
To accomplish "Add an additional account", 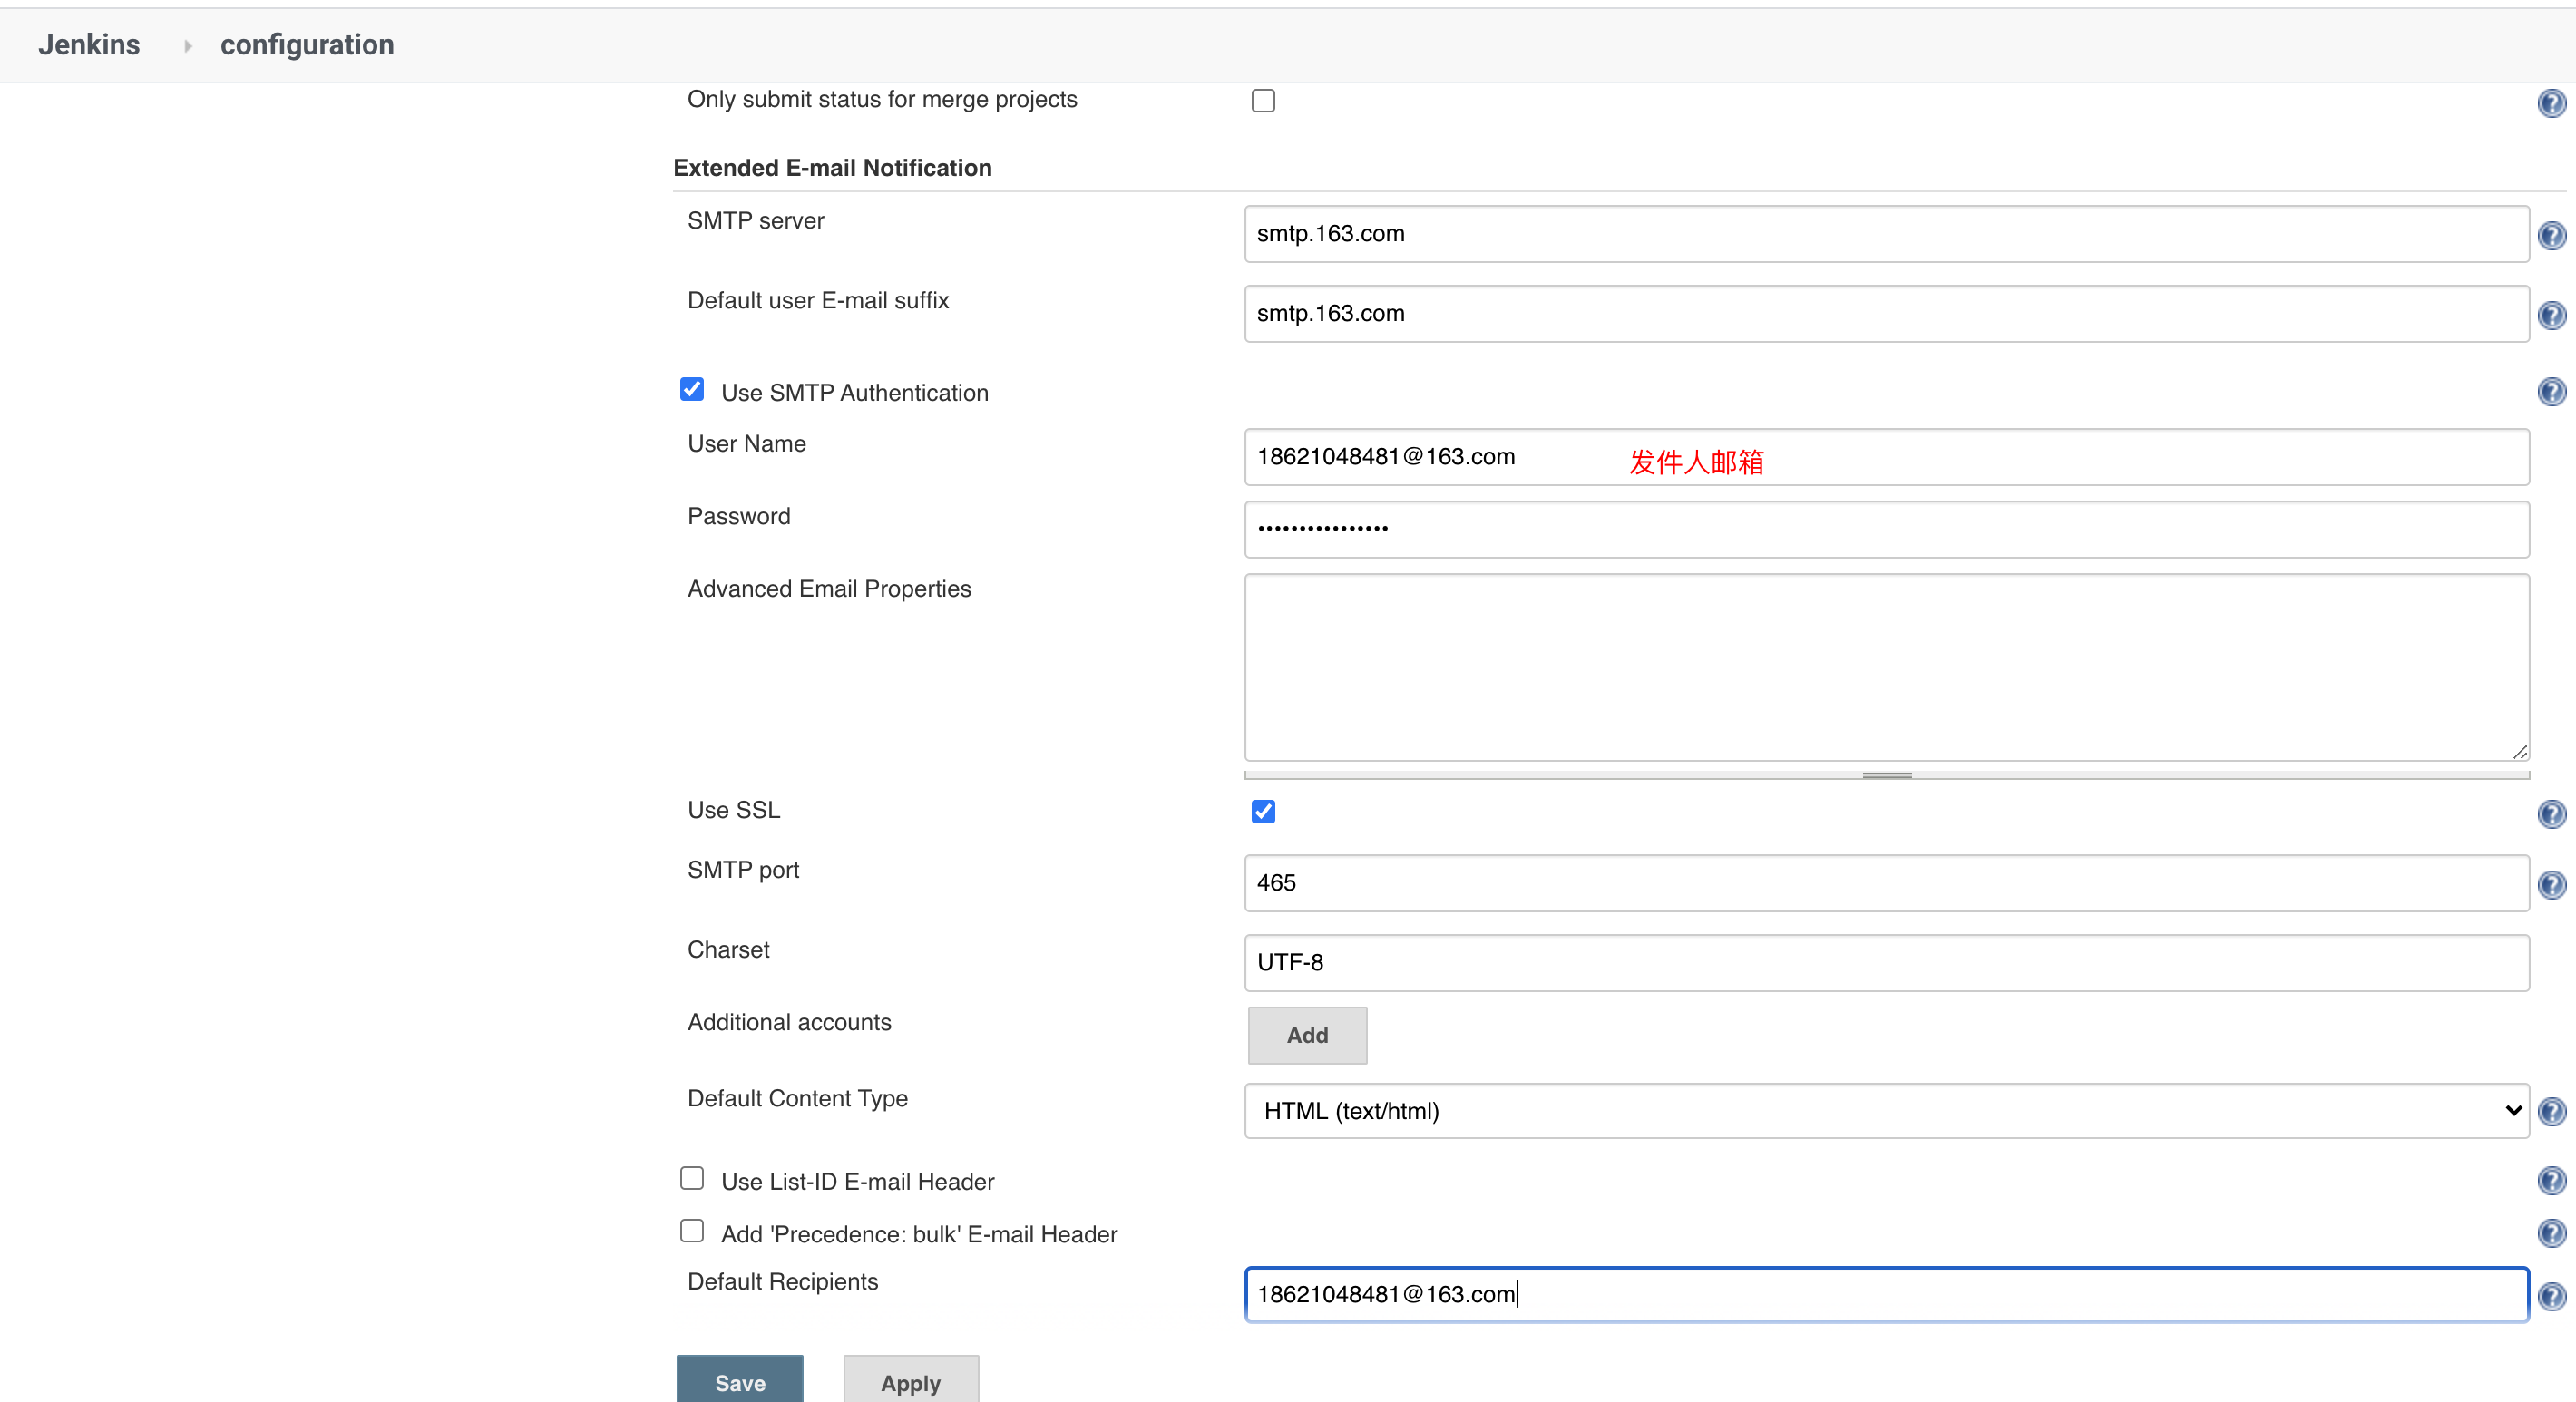I will click(1307, 1035).
